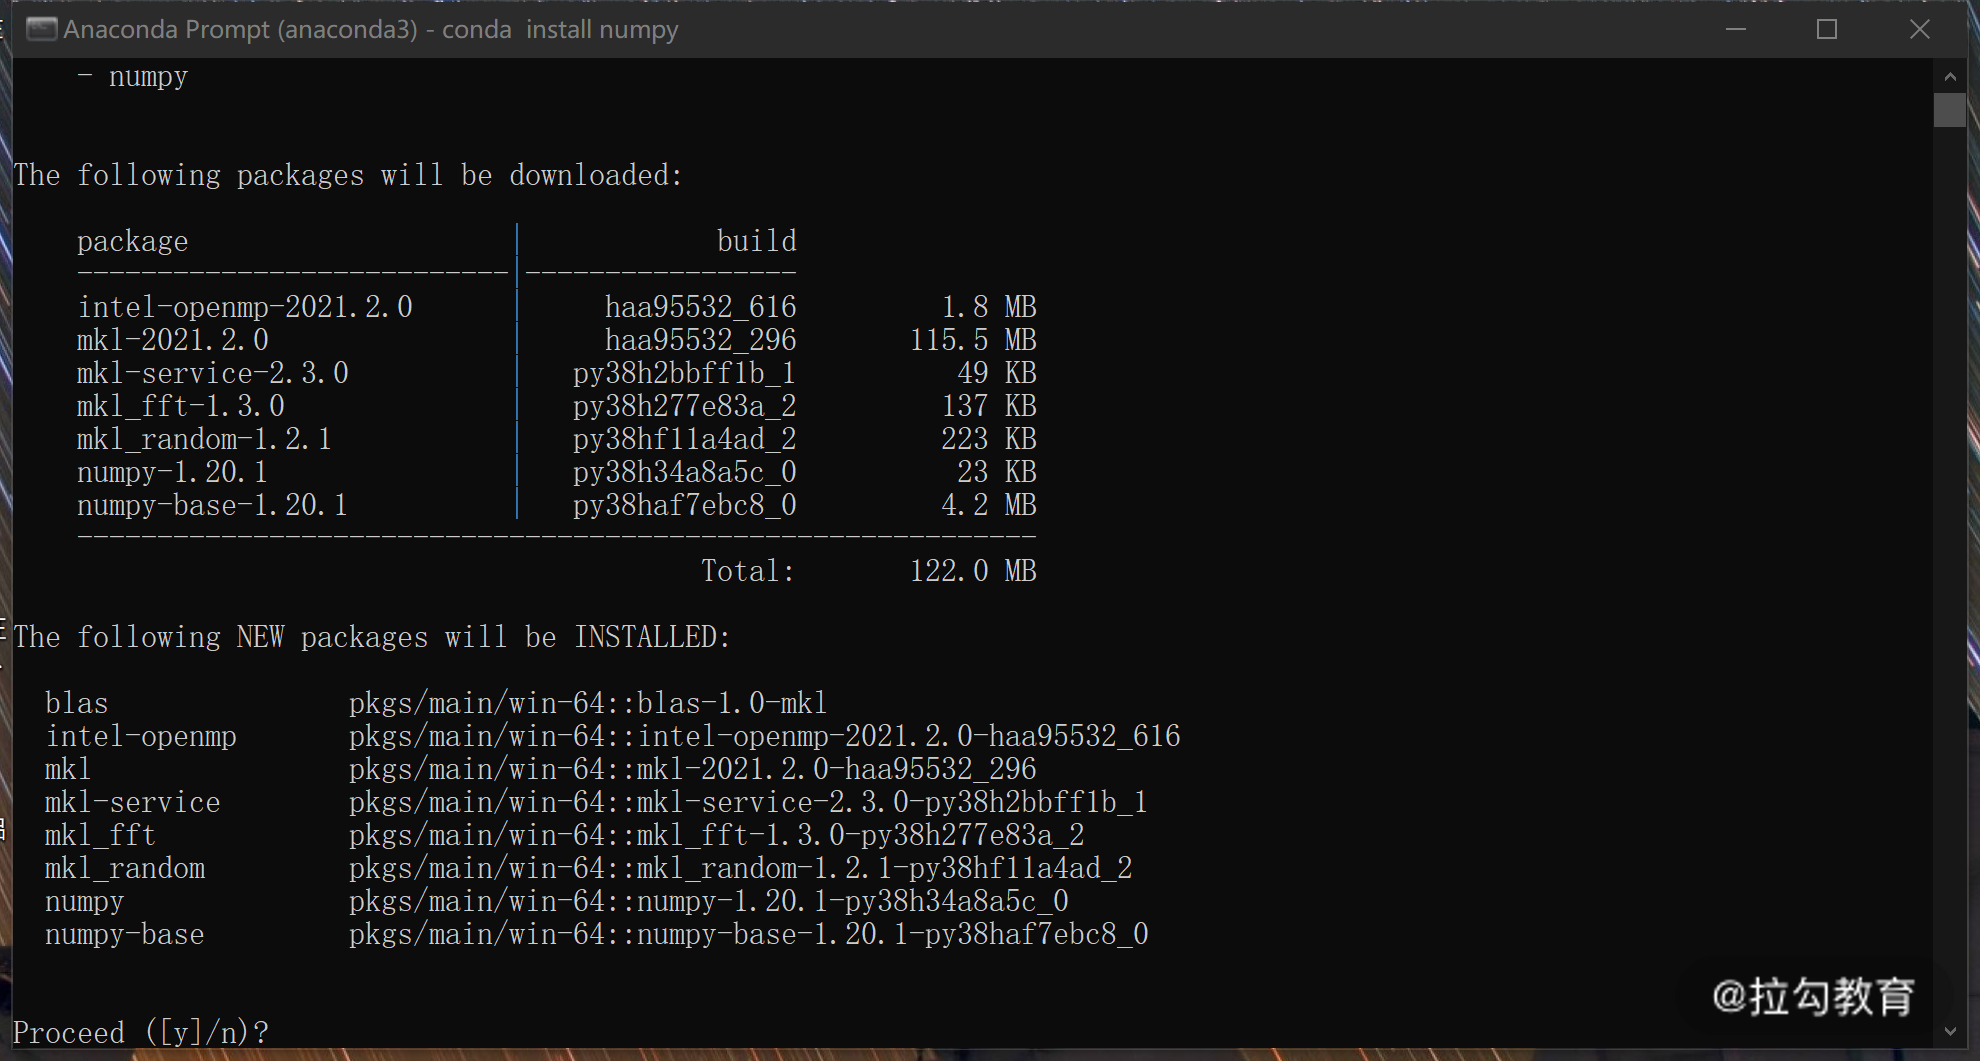This screenshot has height=1061, width=1980.
Task: Click 'mkl-service' in the install list
Action: tap(133, 802)
